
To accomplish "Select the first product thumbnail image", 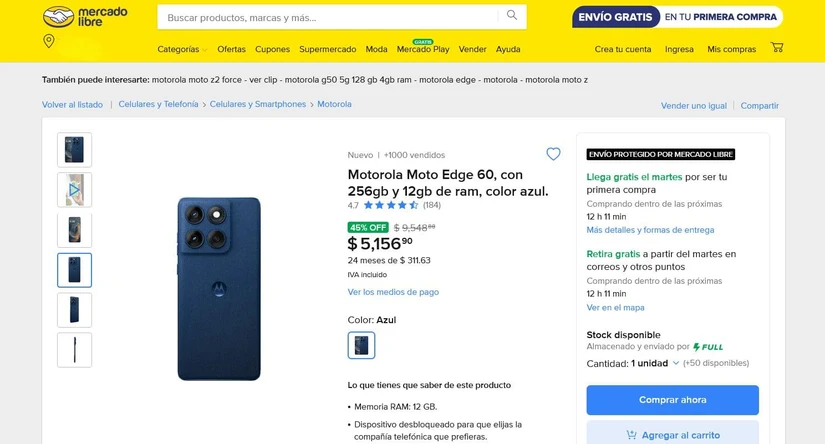I will click(74, 150).
